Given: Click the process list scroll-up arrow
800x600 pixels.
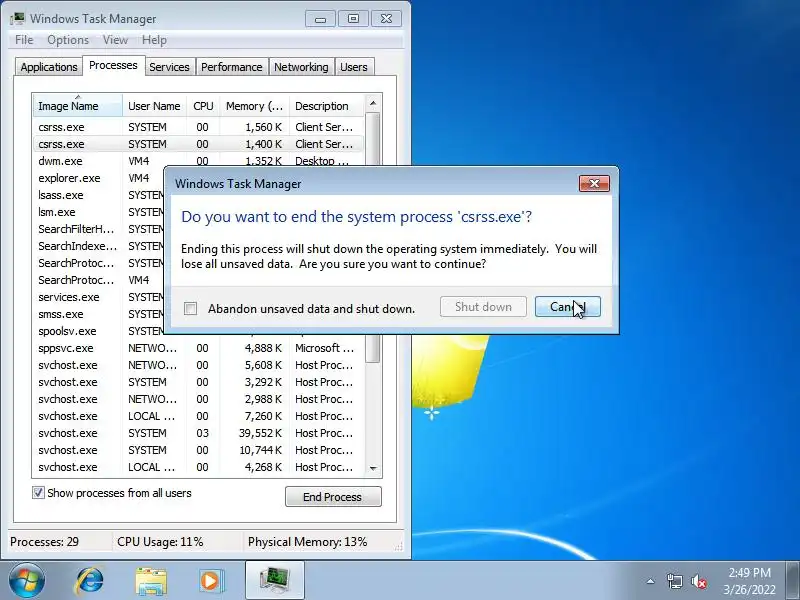Looking at the screenshot, I should (x=373, y=104).
